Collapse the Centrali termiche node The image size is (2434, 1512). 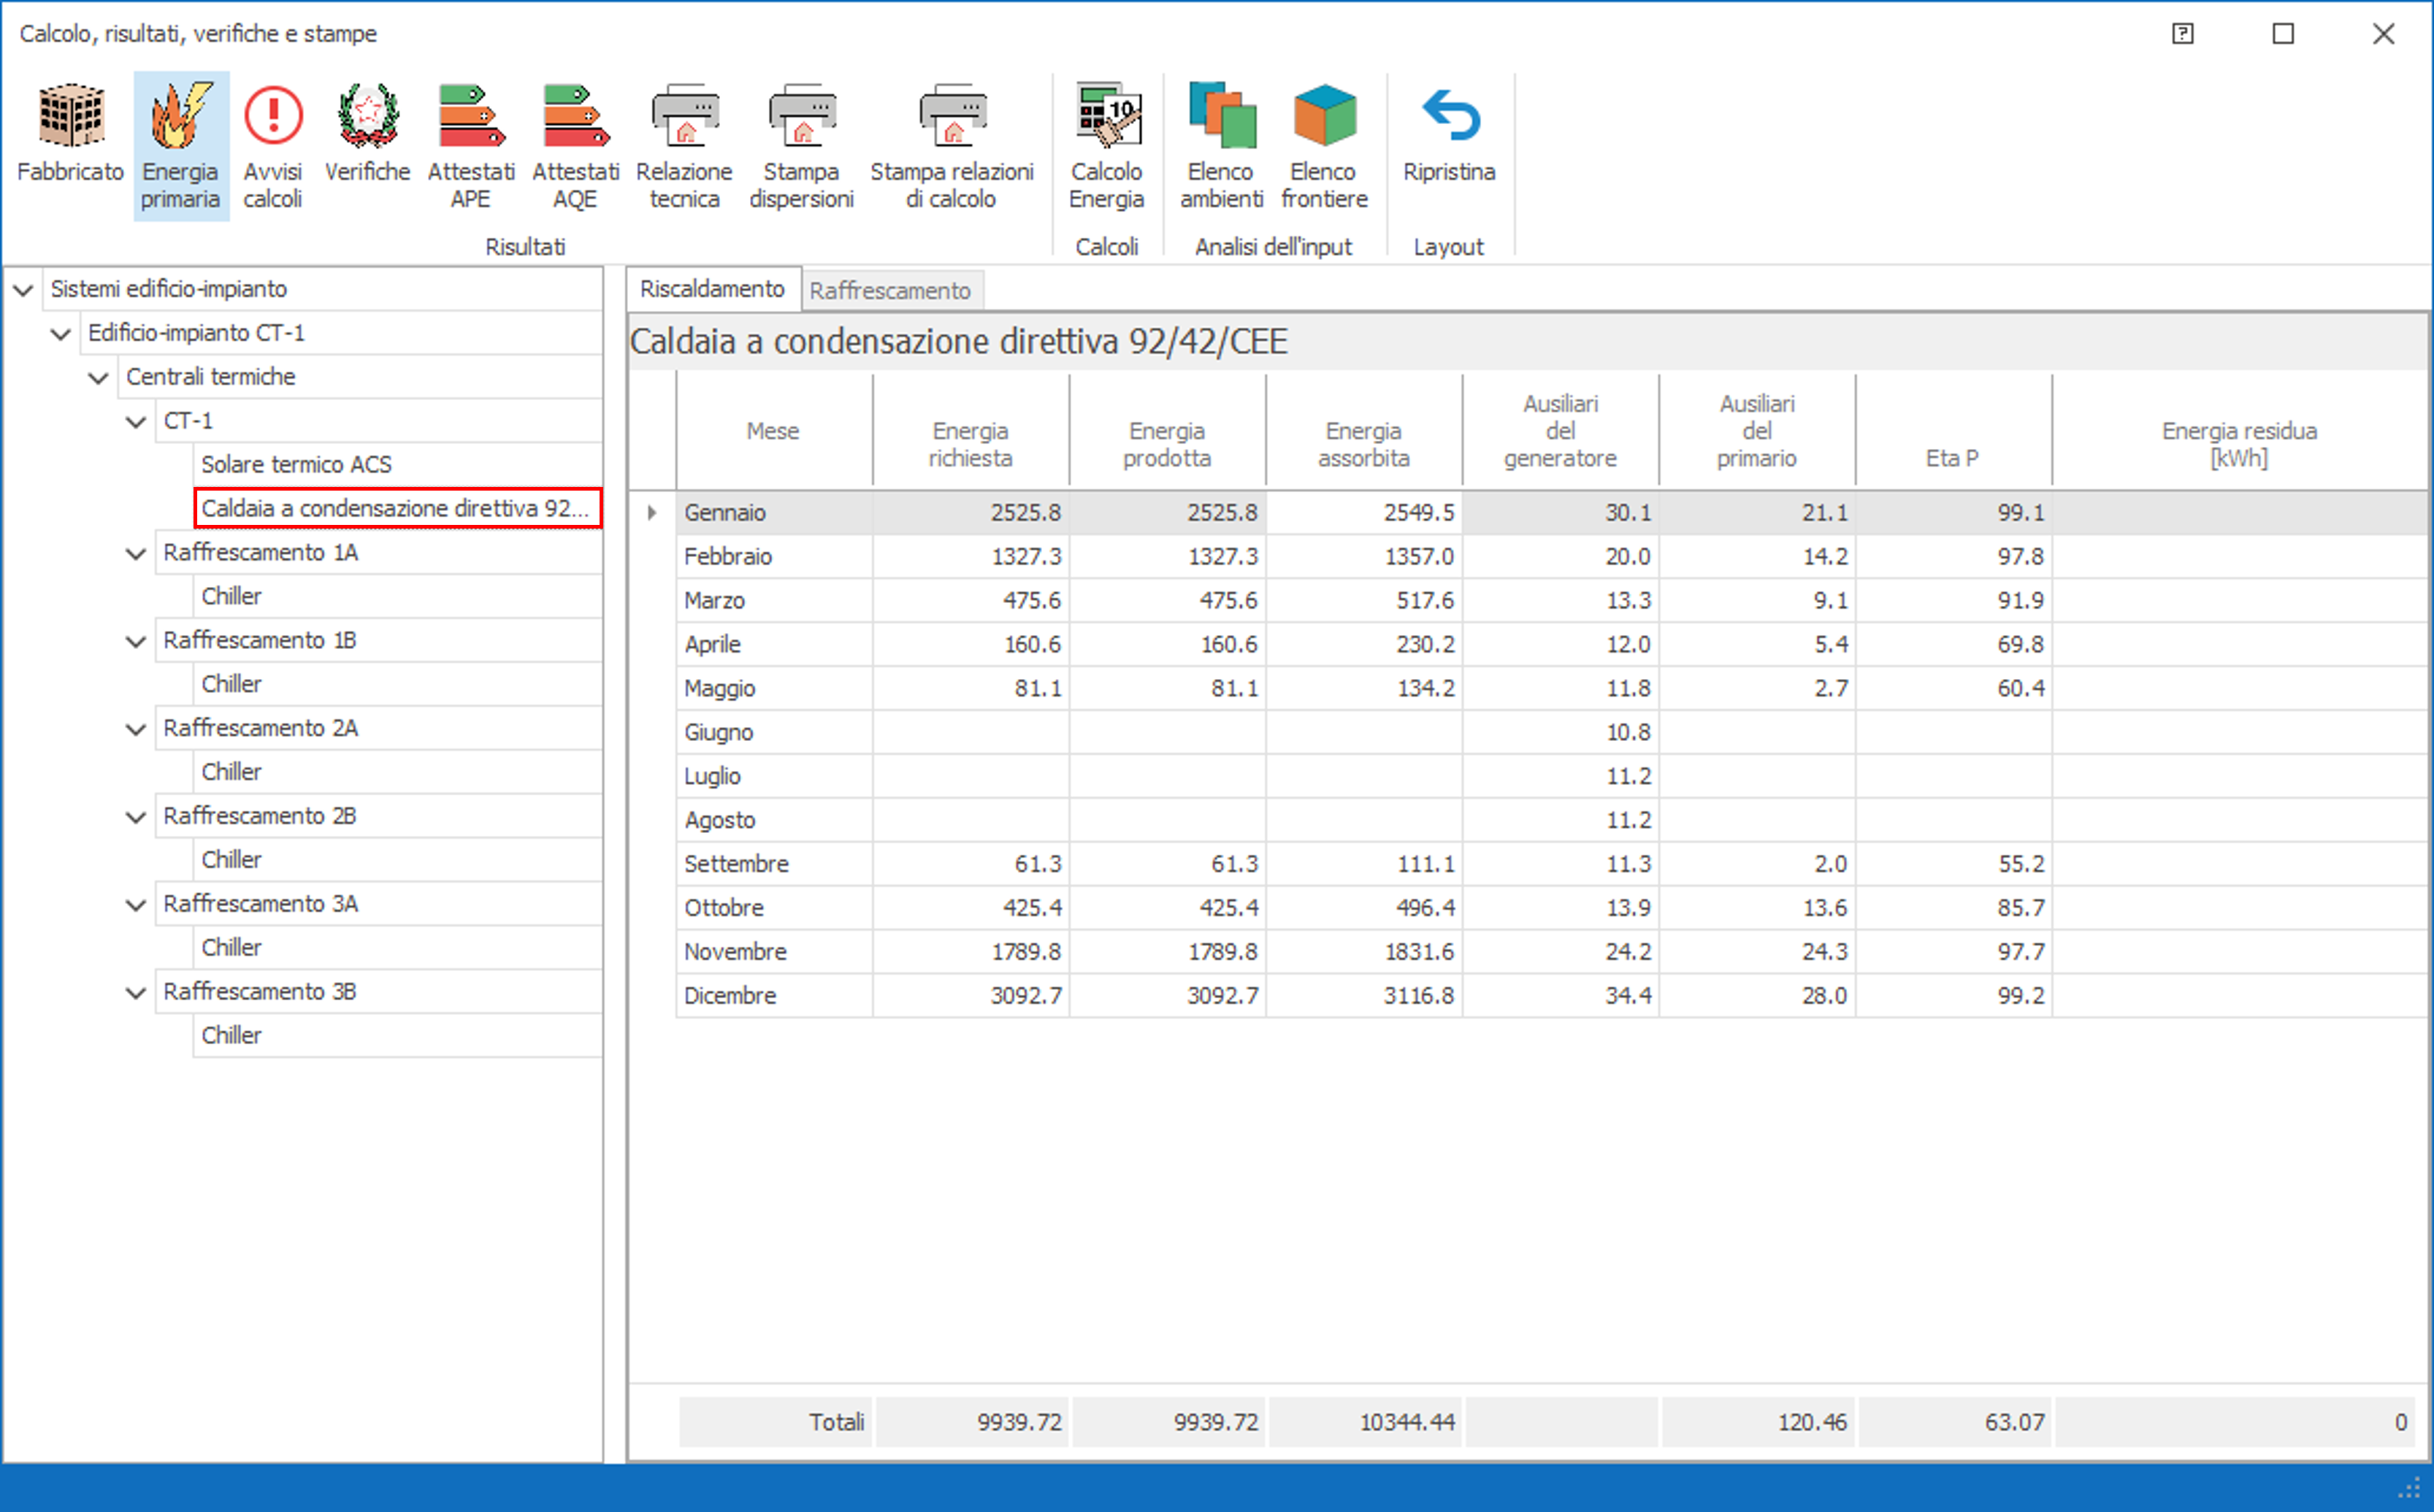coord(98,378)
